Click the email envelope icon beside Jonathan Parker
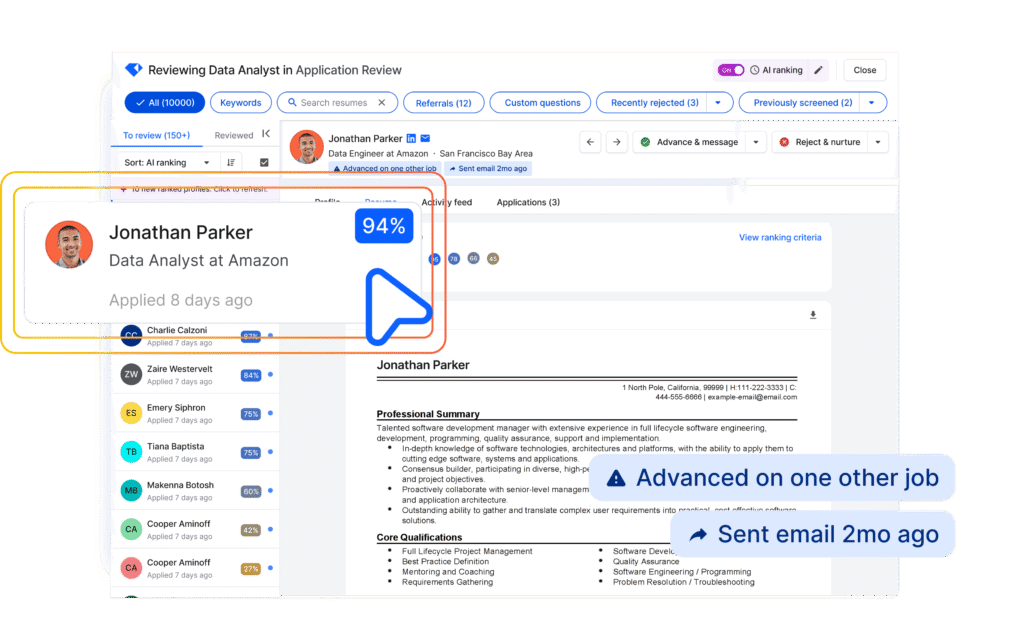 [425, 138]
